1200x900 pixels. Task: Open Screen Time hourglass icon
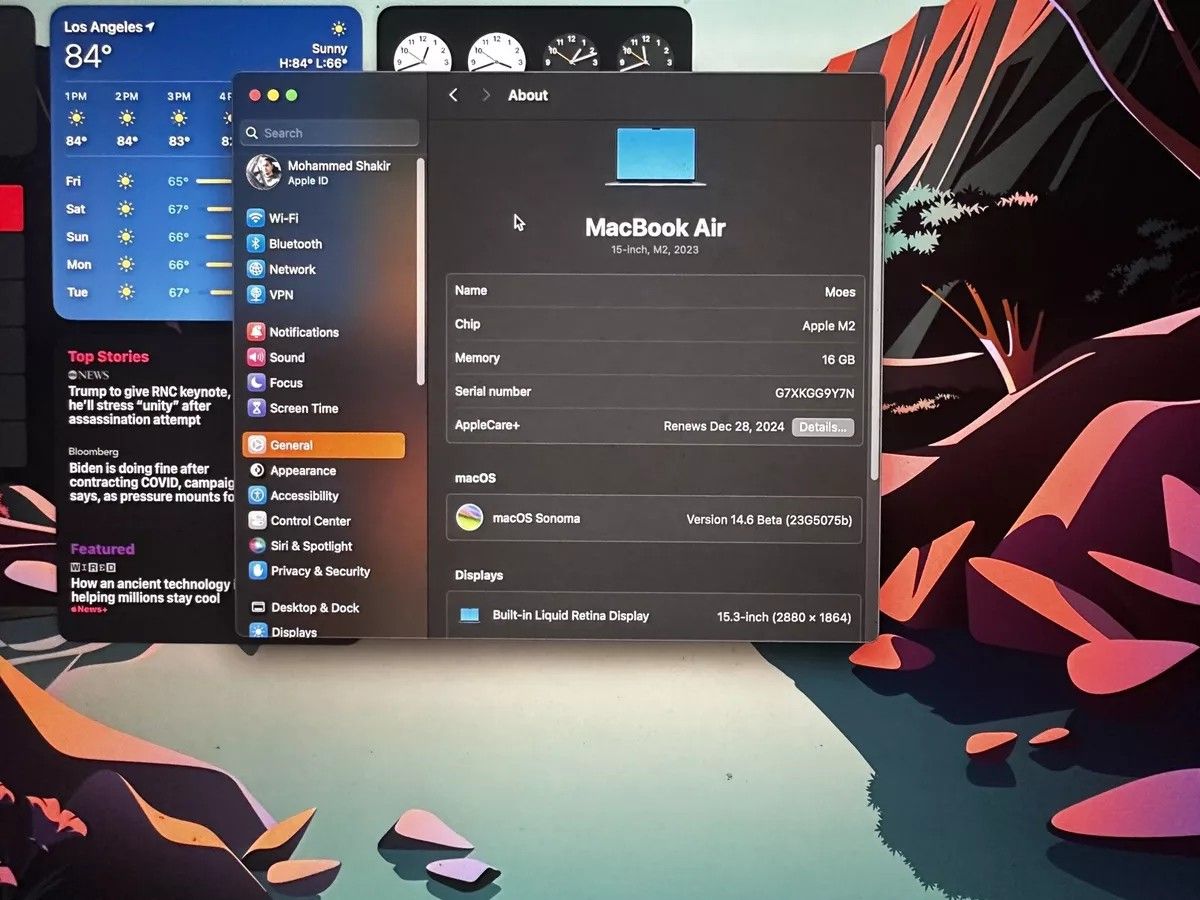point(256,408)
